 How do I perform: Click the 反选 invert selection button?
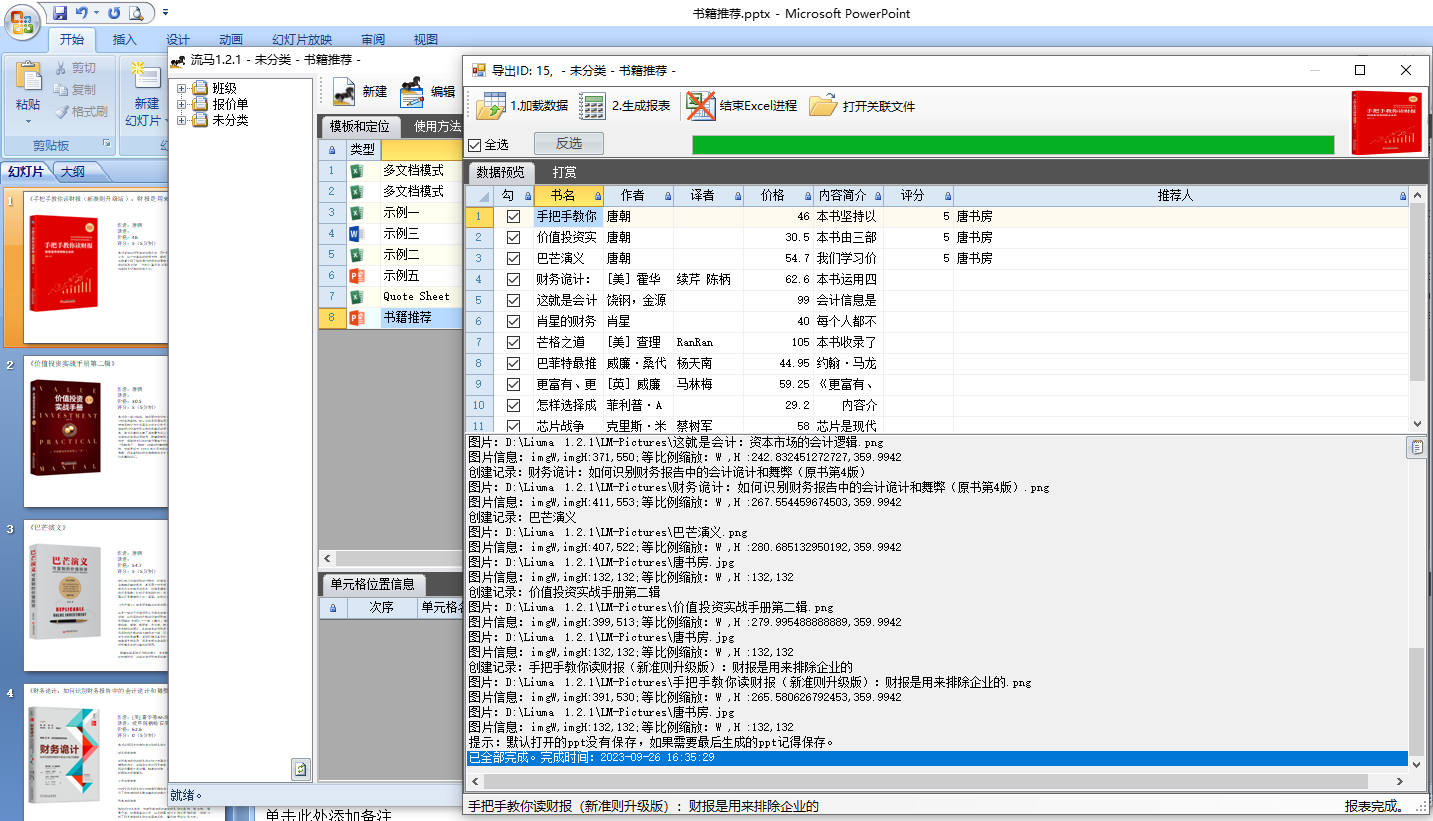[569, 144]
